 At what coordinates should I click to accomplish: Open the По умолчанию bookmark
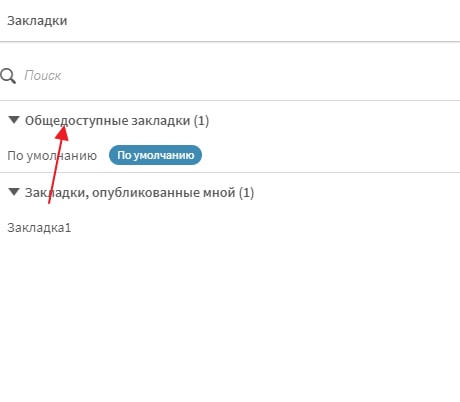(52, 156)
